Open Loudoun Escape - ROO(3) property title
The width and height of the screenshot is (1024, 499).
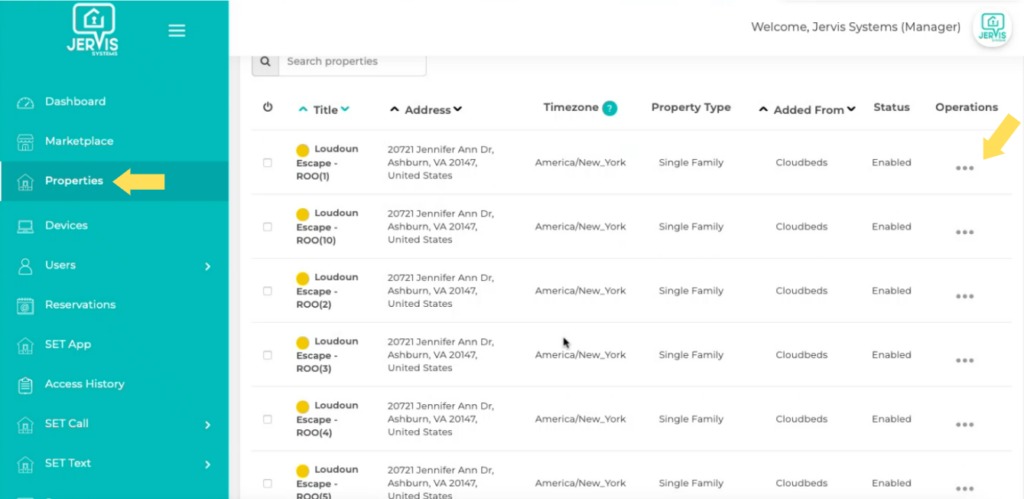point(327,355)
